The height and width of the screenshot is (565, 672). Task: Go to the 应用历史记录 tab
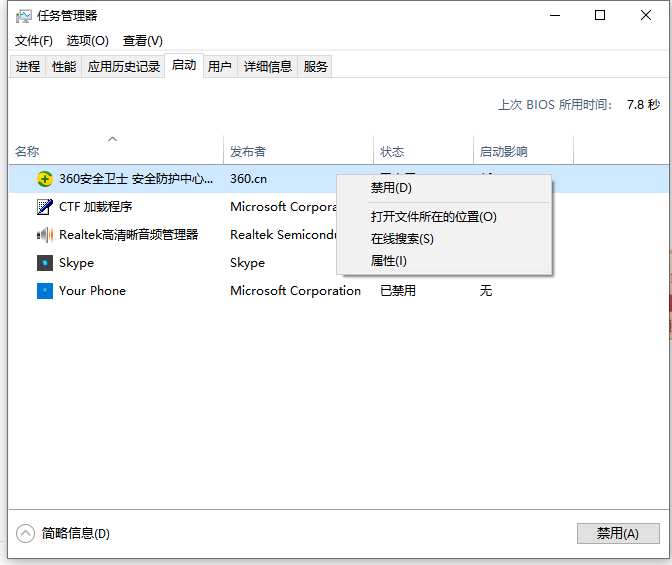(124, 67)
